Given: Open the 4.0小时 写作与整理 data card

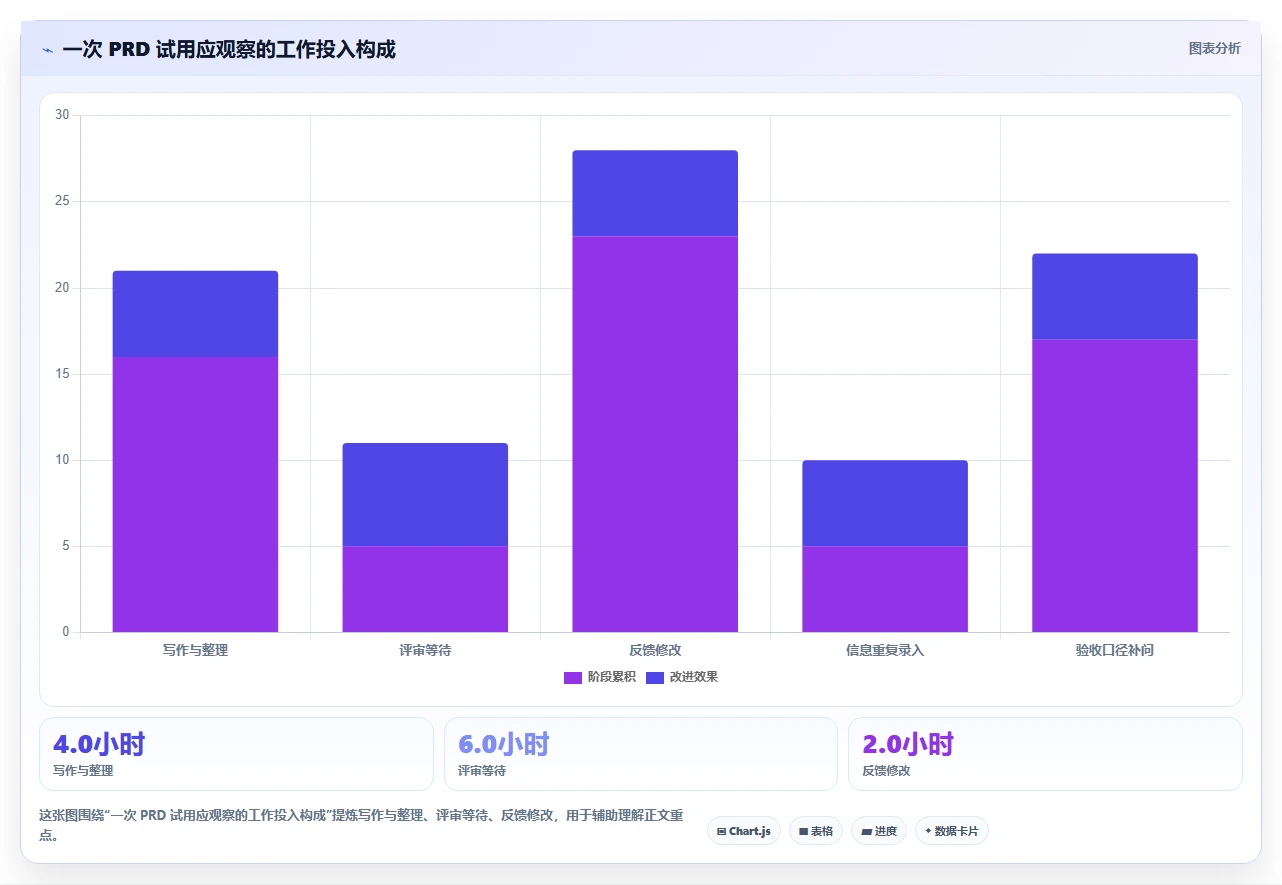Looking at the screenshot, I should pyautogui.click(x=236, y=754).
